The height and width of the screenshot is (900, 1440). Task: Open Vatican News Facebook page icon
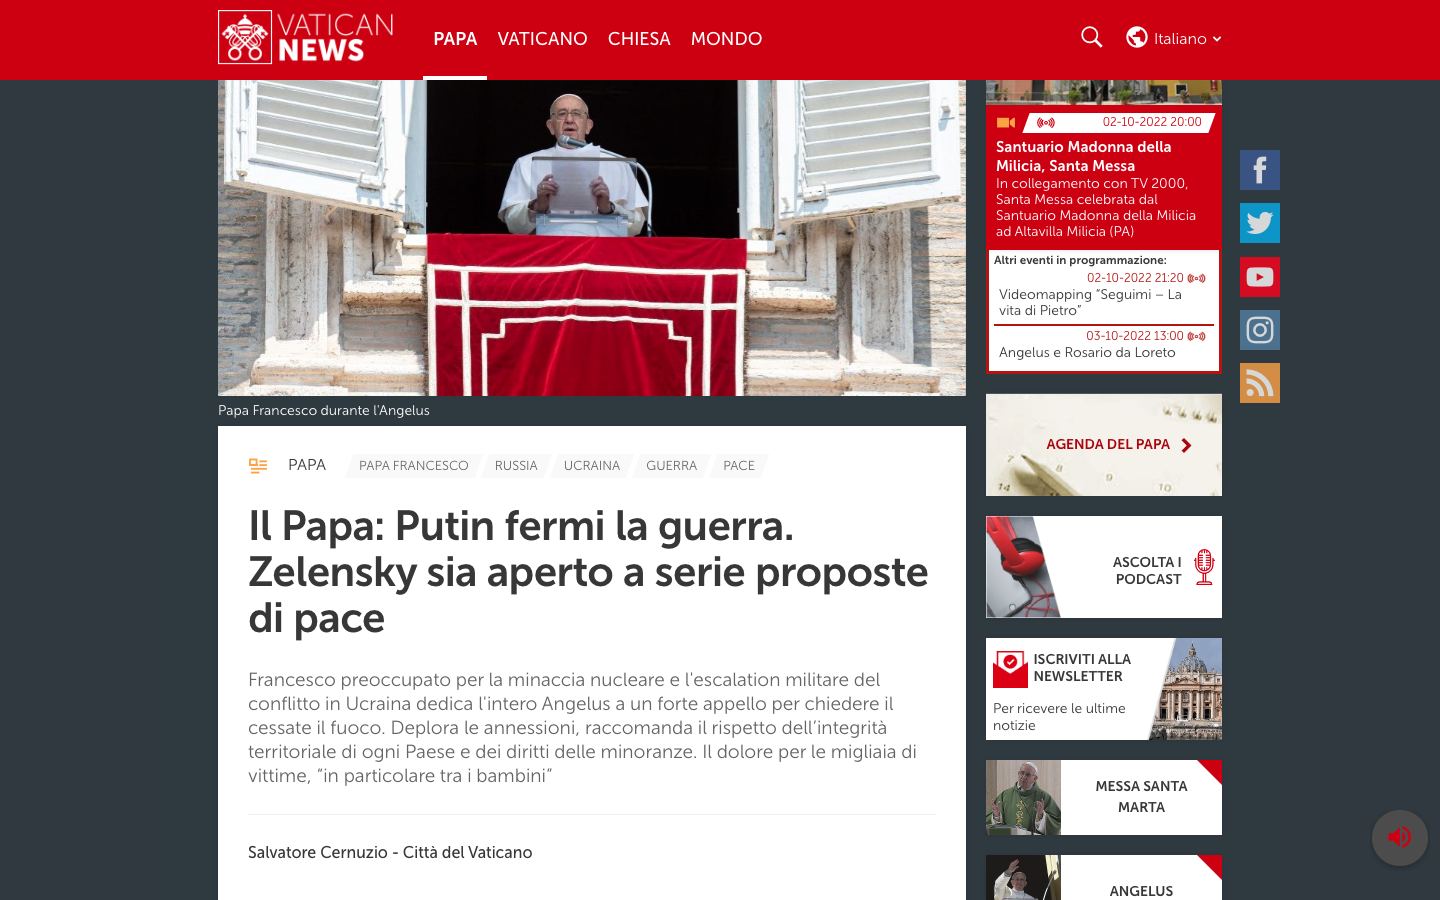[1259, 170]
